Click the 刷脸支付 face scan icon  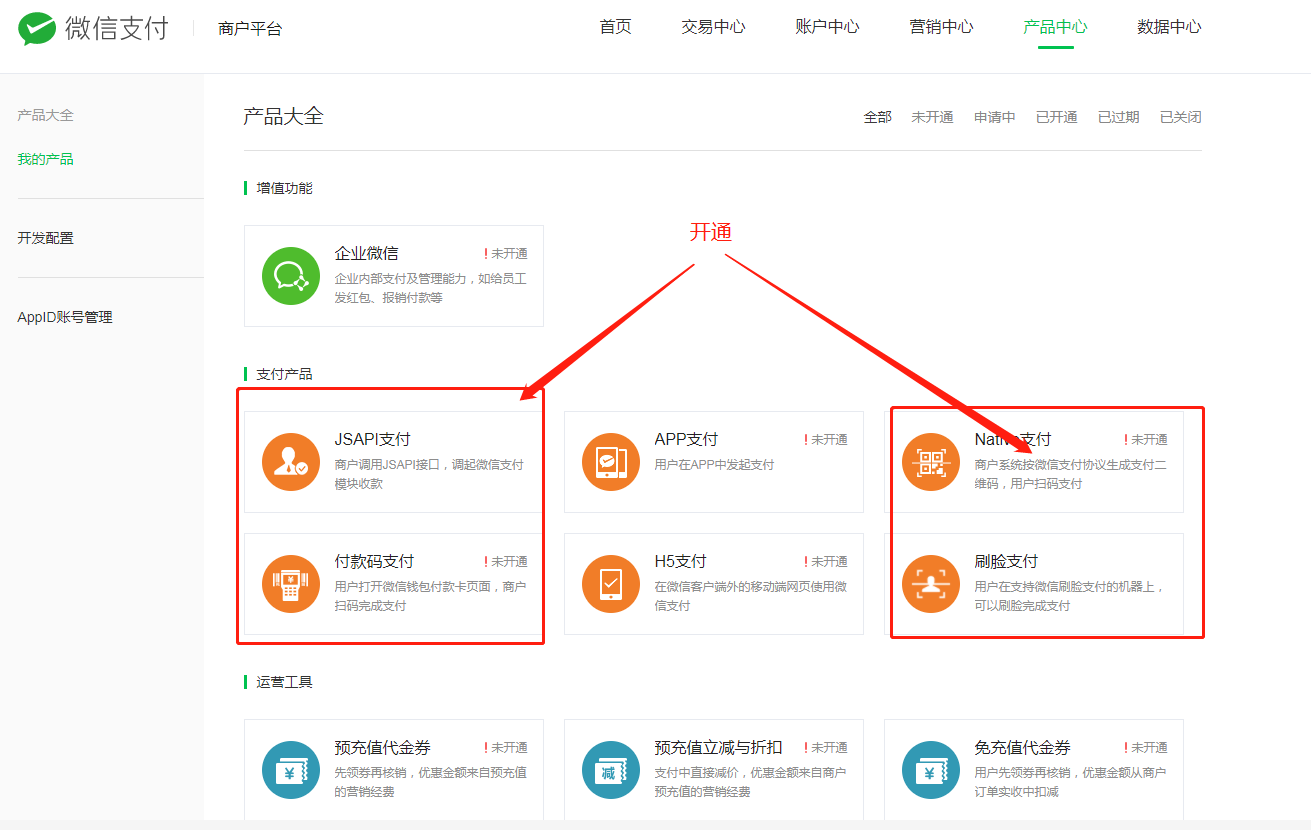coord(931,584)
